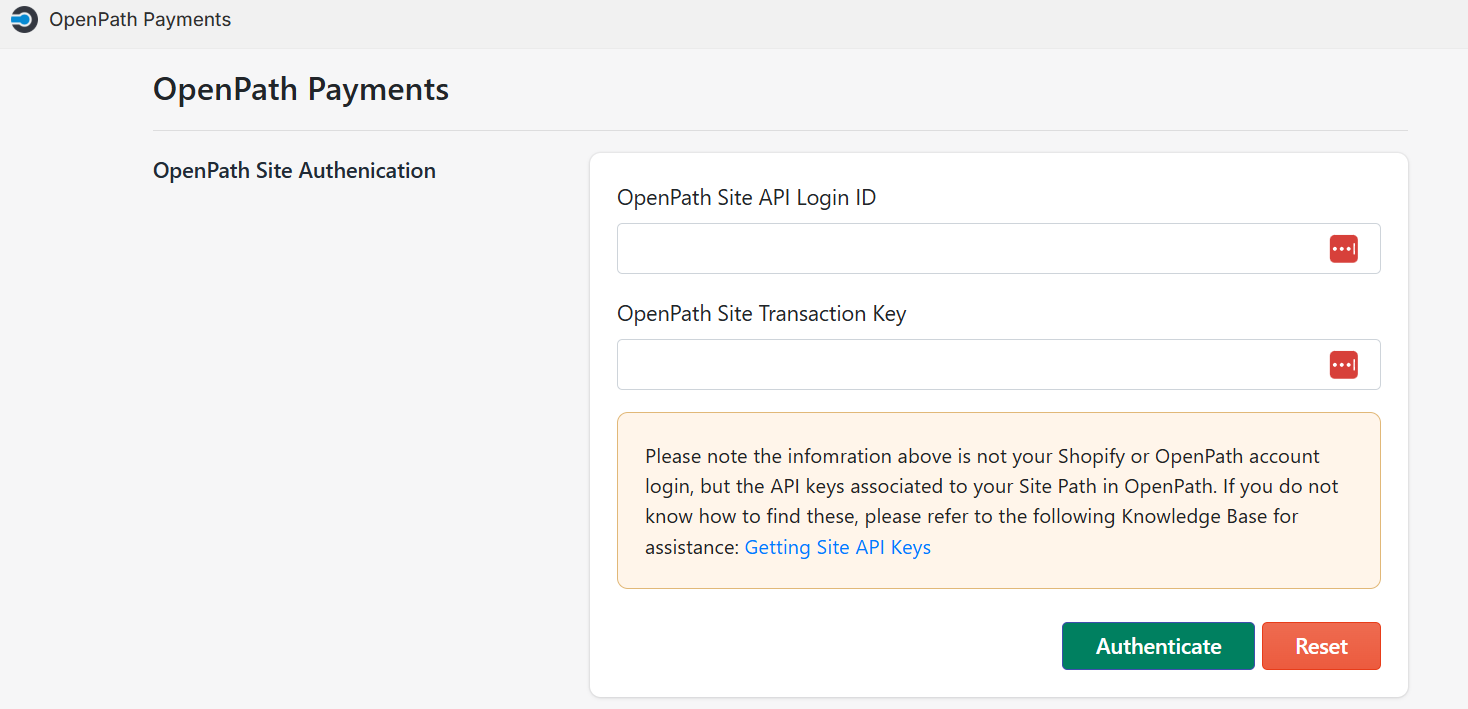Screen dimensions: 1468x709
Task: Click the "OpenPath Site Transaction Key" label
Action: coord(762,314)
